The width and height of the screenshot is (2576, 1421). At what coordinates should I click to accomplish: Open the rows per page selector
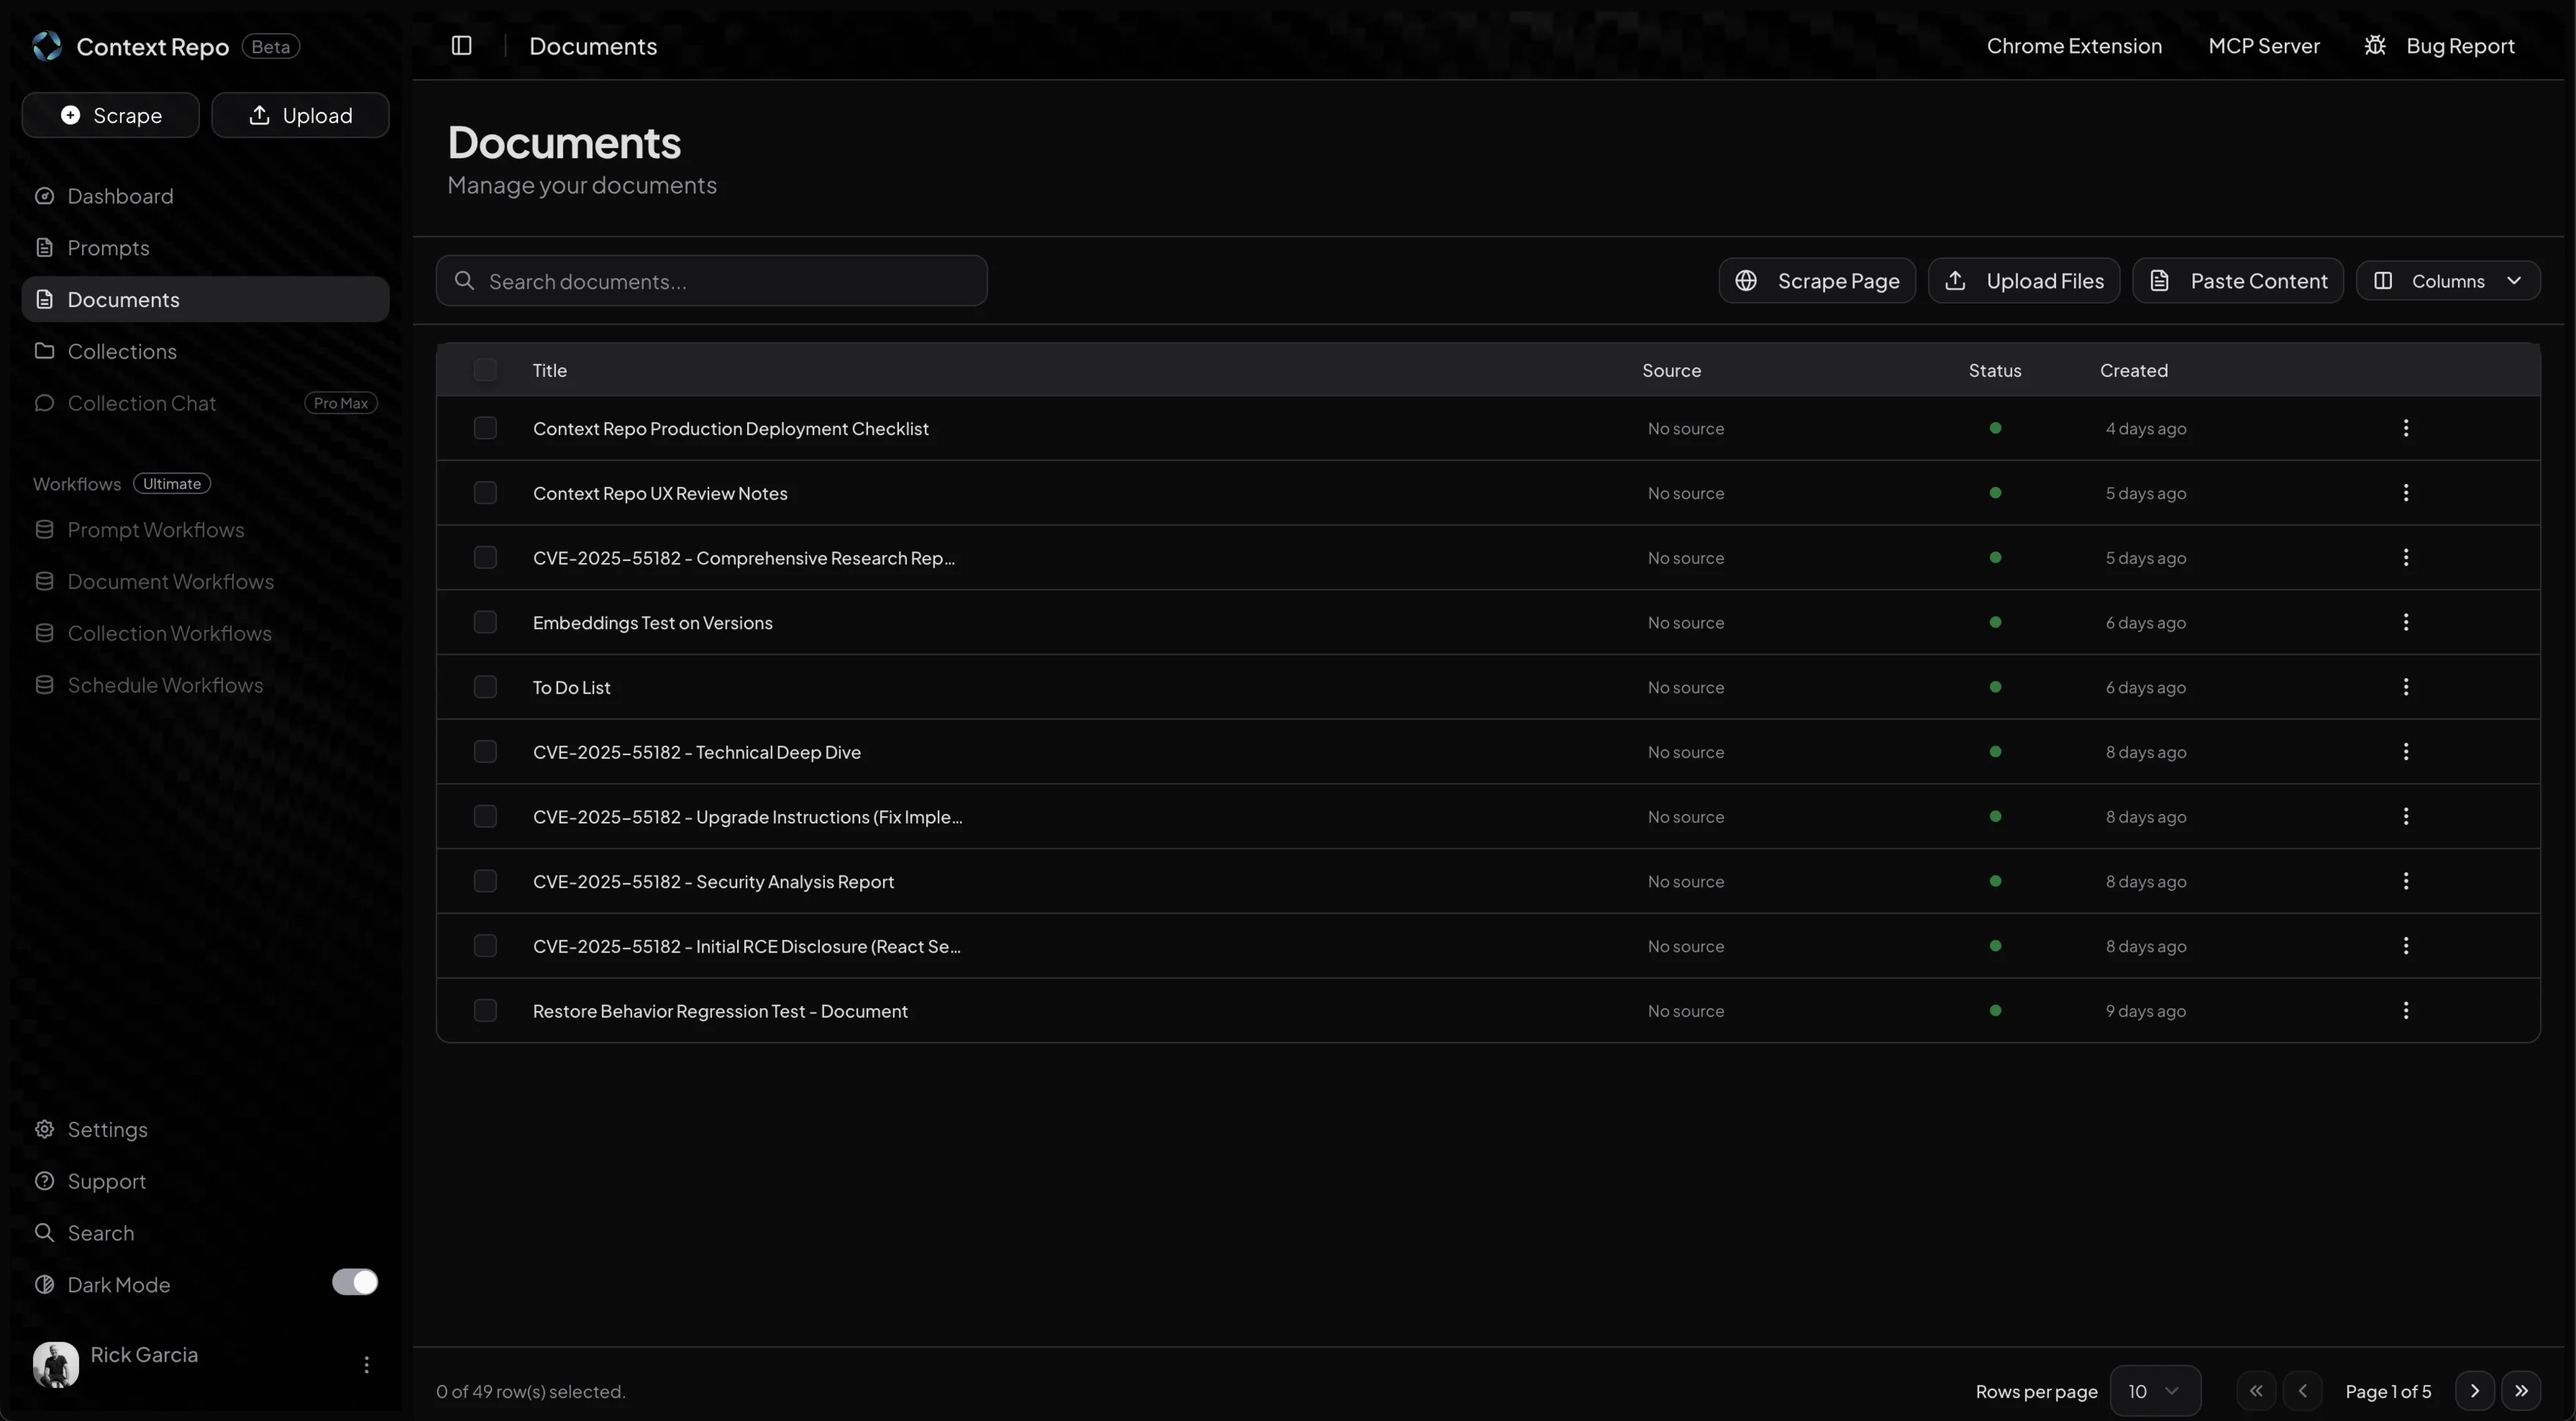[2155, 1391]
